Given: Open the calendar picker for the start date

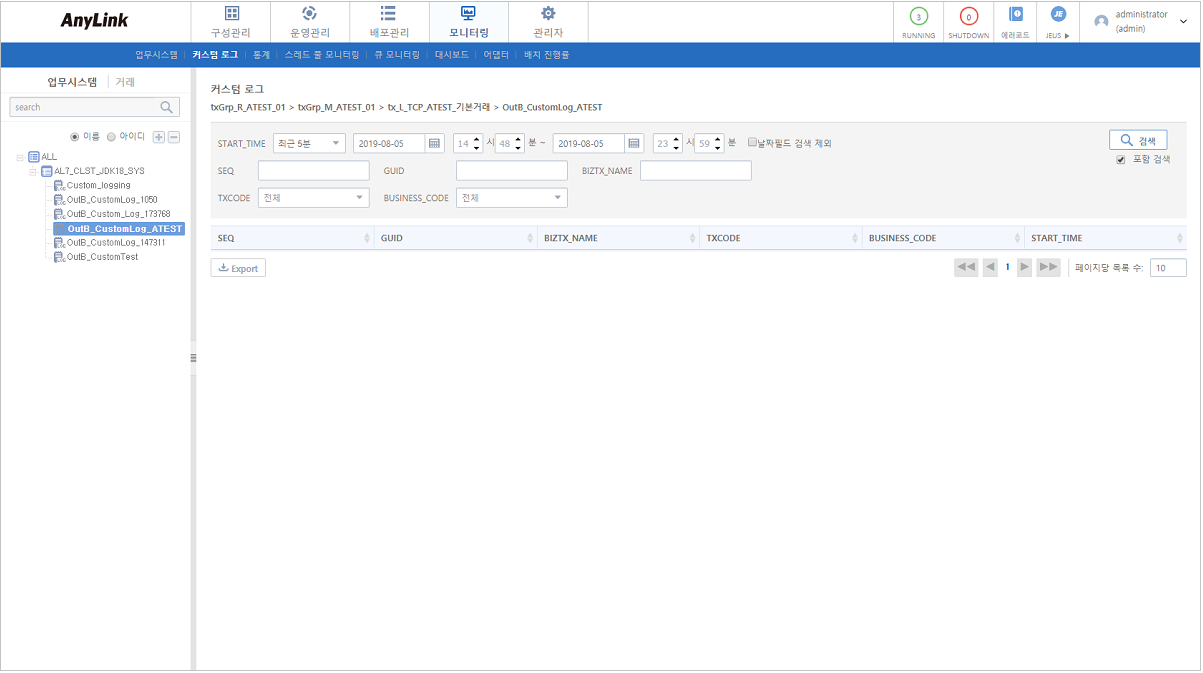Looking at the screenshot, I should 434,143.
